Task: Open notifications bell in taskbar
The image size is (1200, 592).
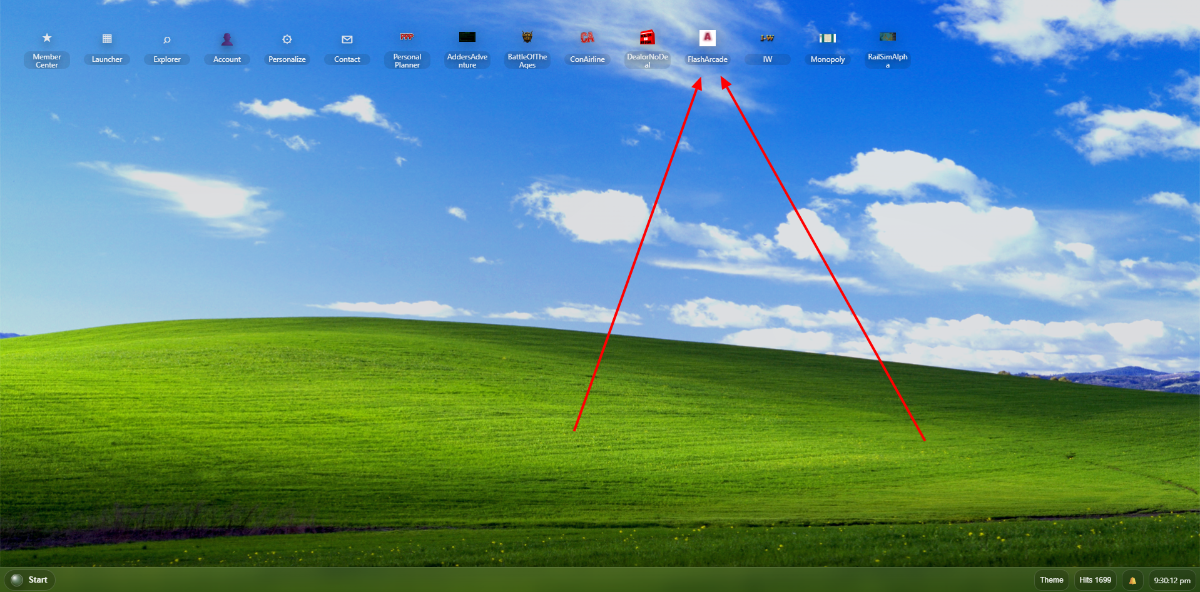Action: coord(1133,580)
